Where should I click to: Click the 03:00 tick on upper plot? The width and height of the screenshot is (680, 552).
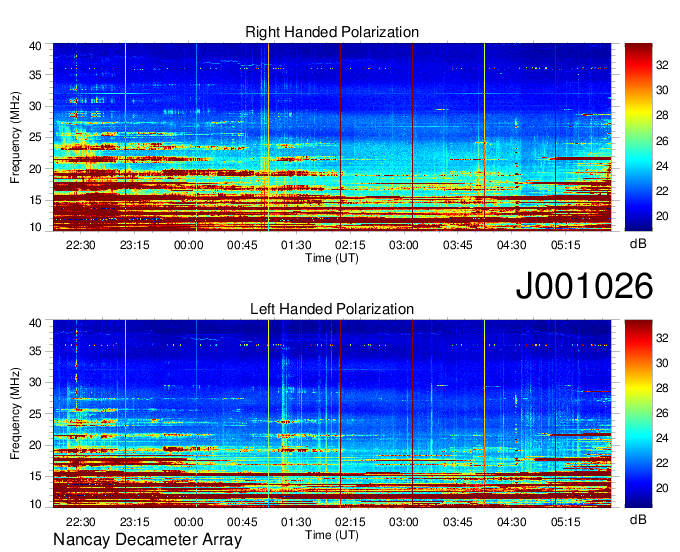click(x=404, y=245)
